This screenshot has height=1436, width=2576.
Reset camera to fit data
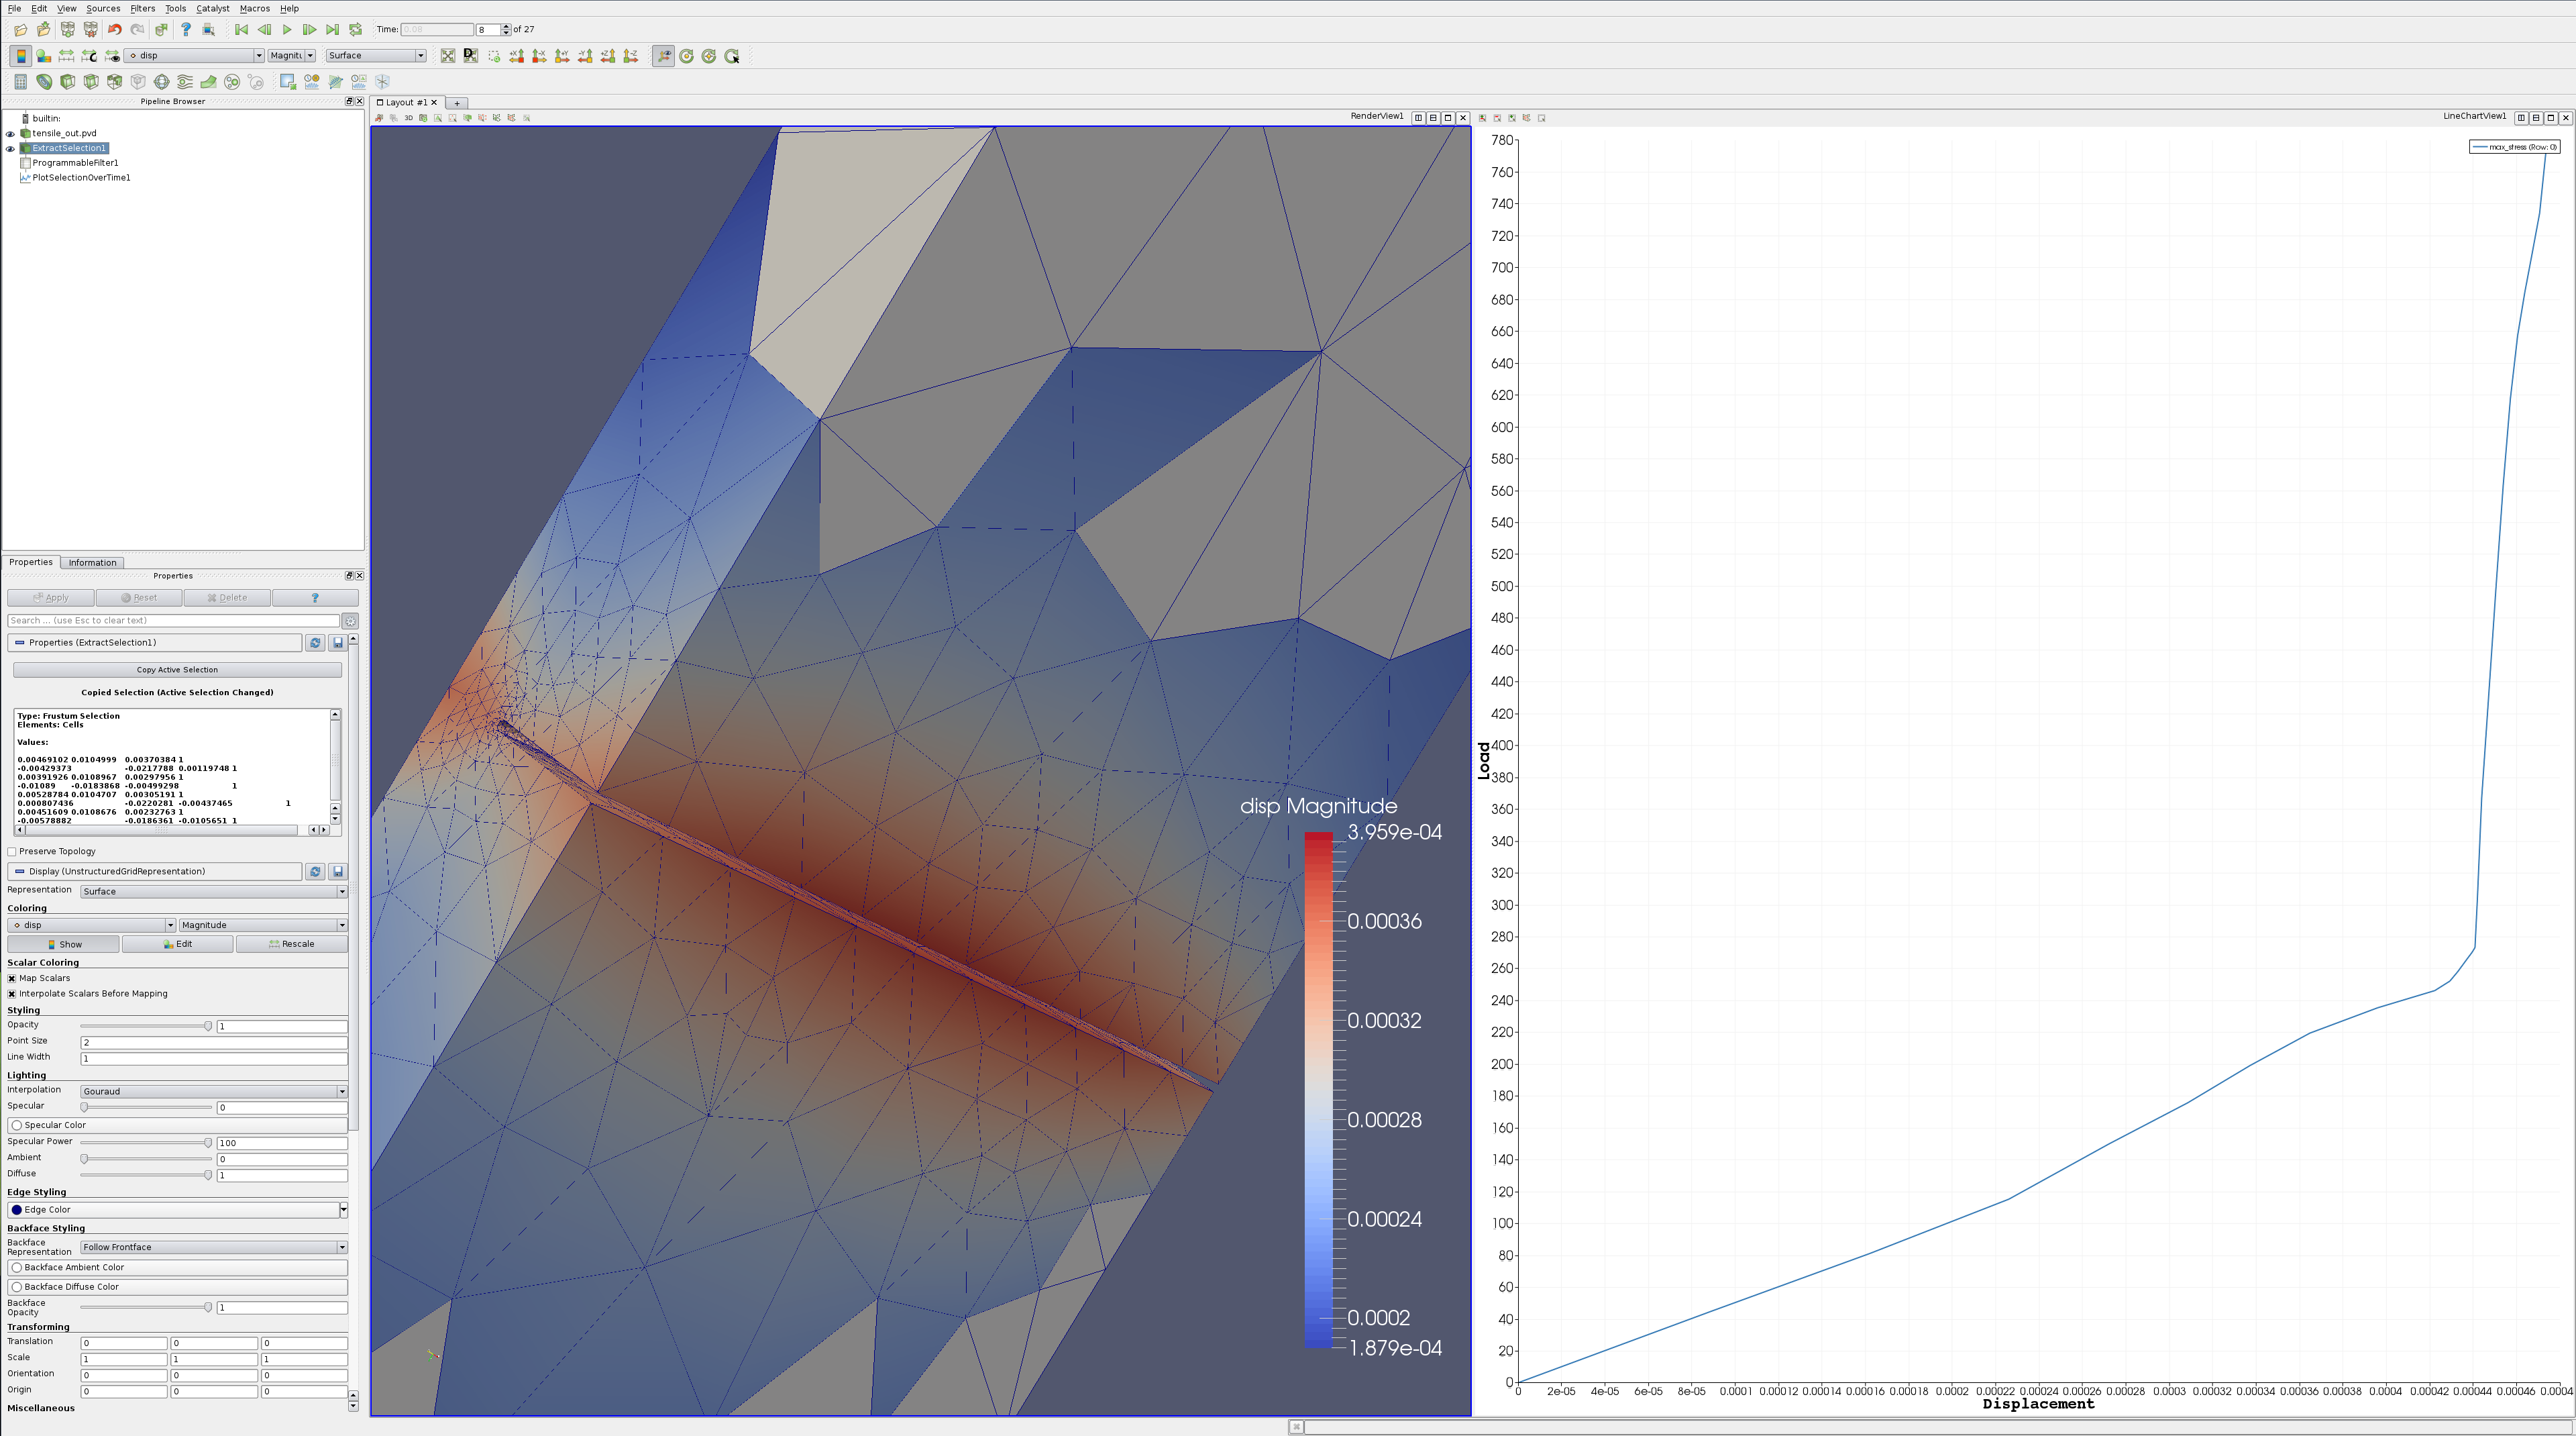coord(448,56)
